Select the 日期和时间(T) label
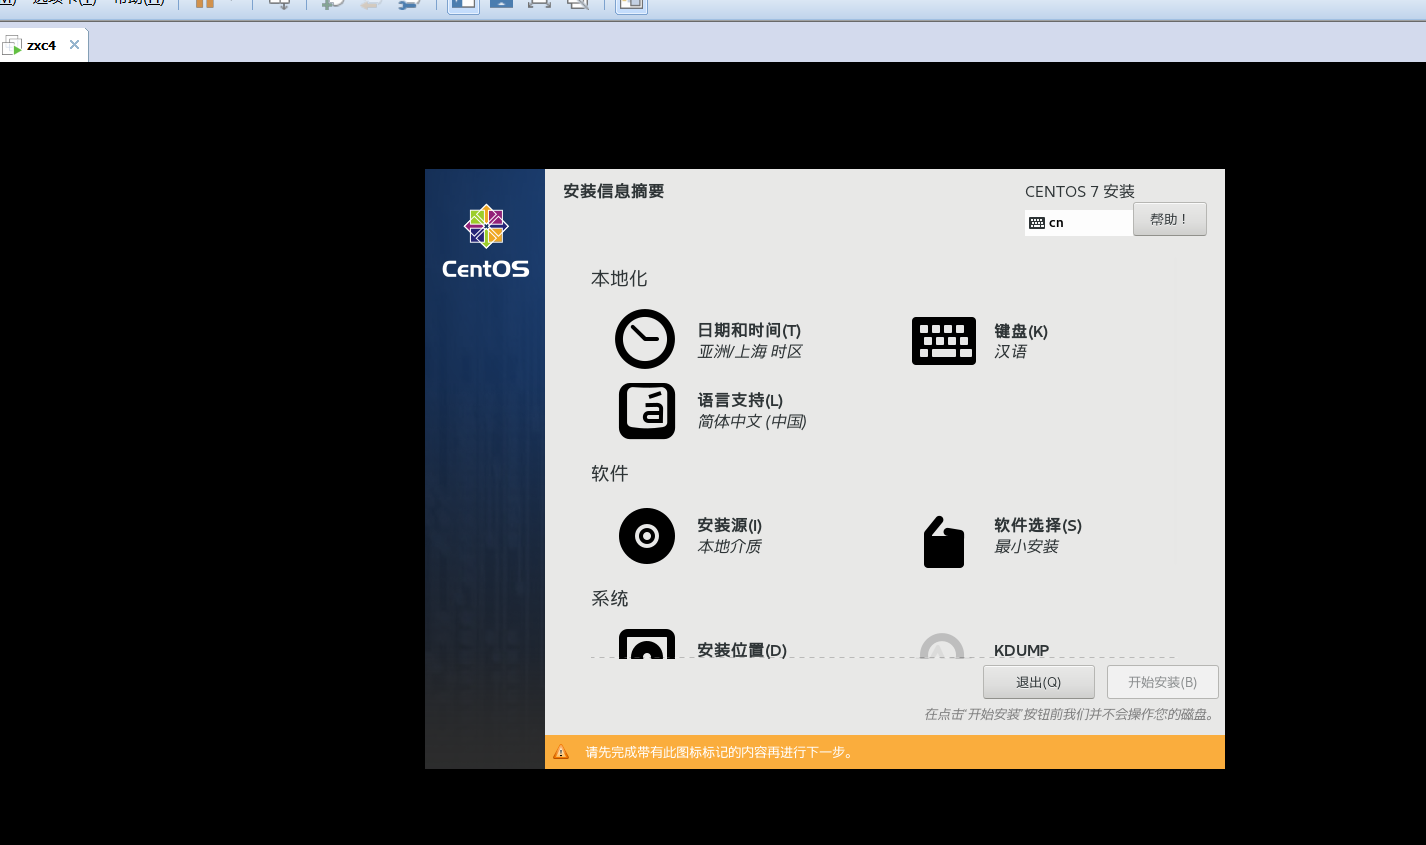Viewport: 1426px width, 845px height. (749, 330)
